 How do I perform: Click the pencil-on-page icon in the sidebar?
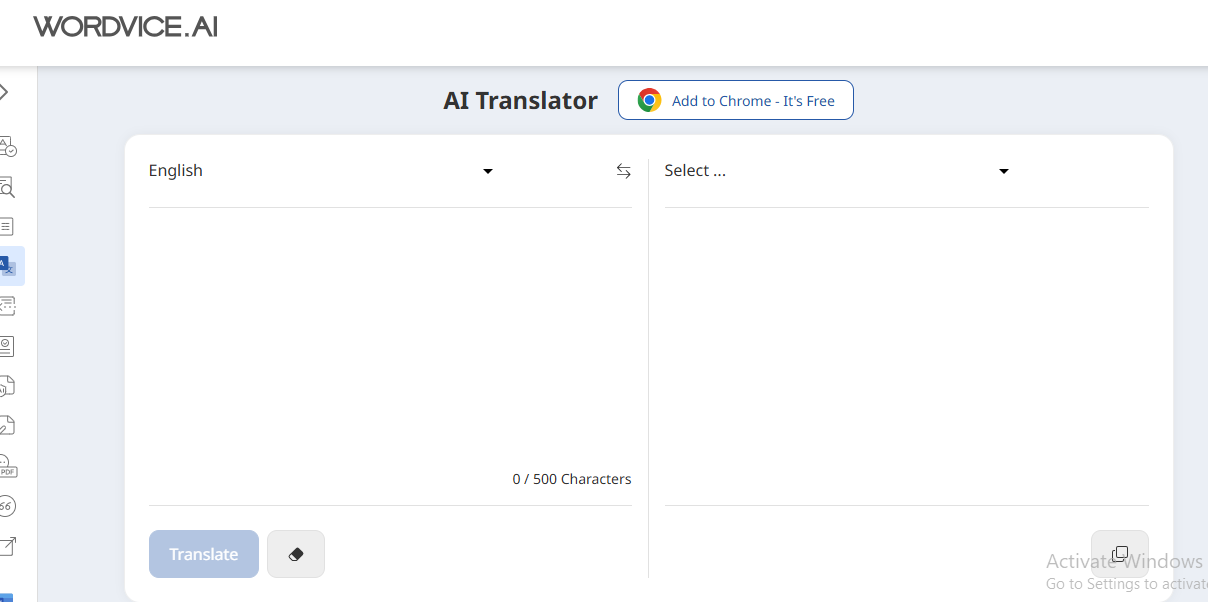point(8,426)
